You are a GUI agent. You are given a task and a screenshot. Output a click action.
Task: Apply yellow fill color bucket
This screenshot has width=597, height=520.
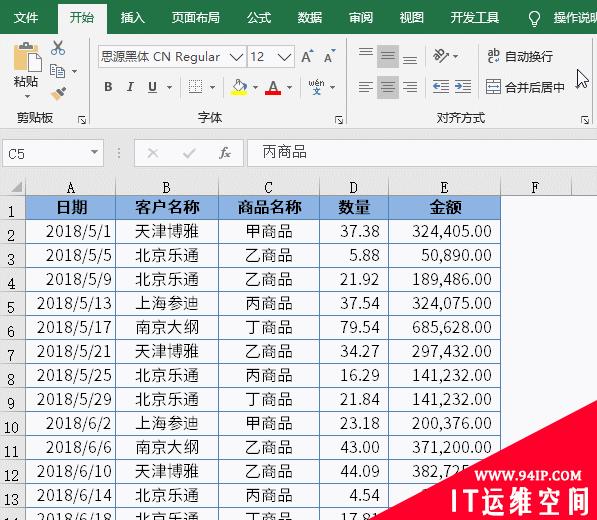(239, 87)
